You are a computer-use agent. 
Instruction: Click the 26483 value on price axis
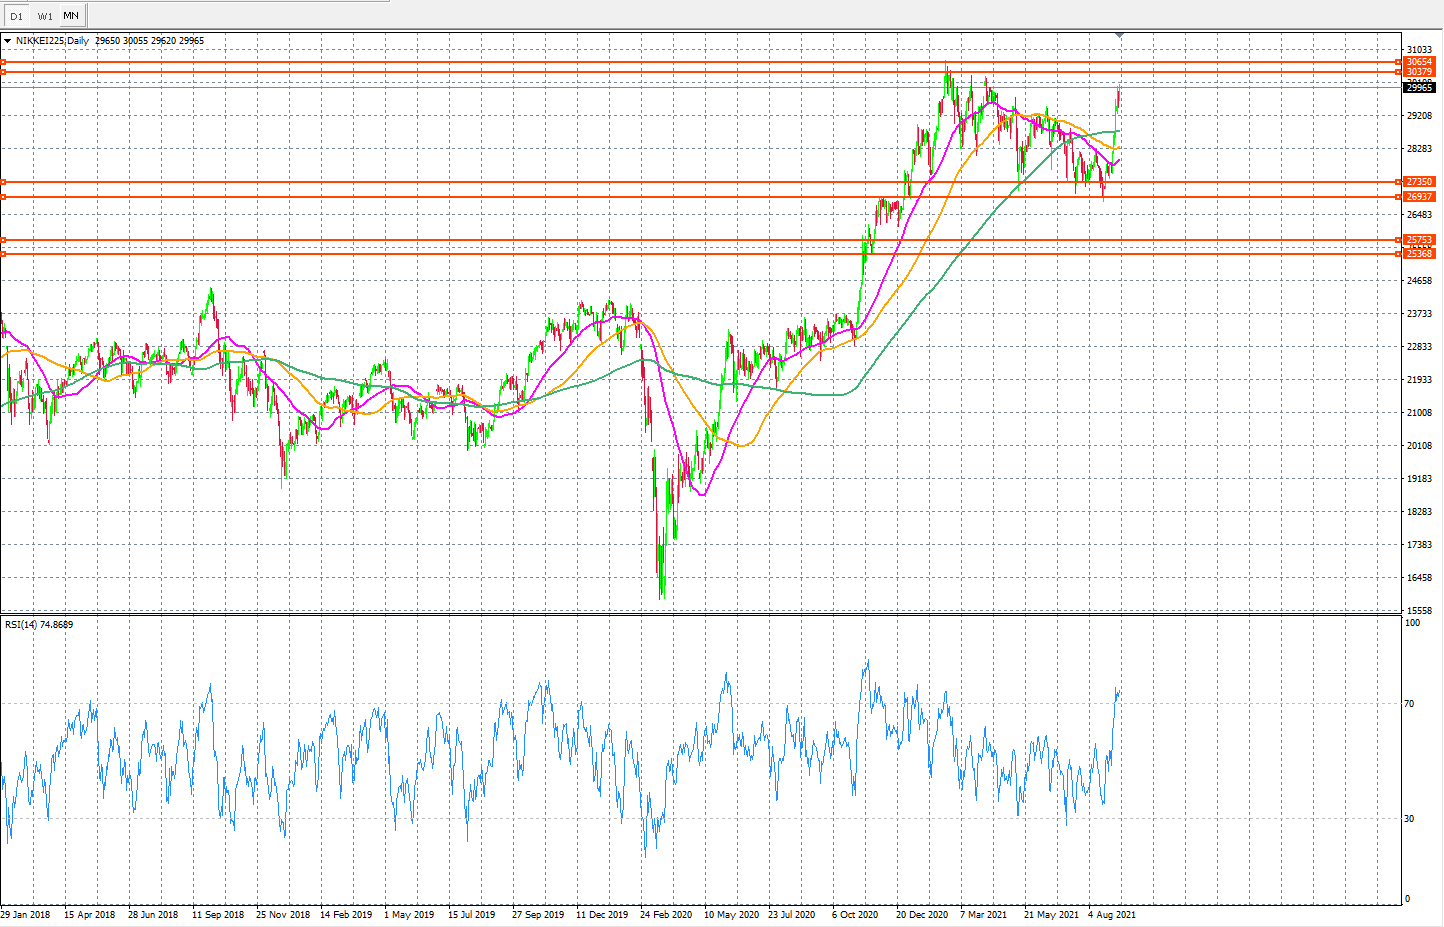point(1419,215)
